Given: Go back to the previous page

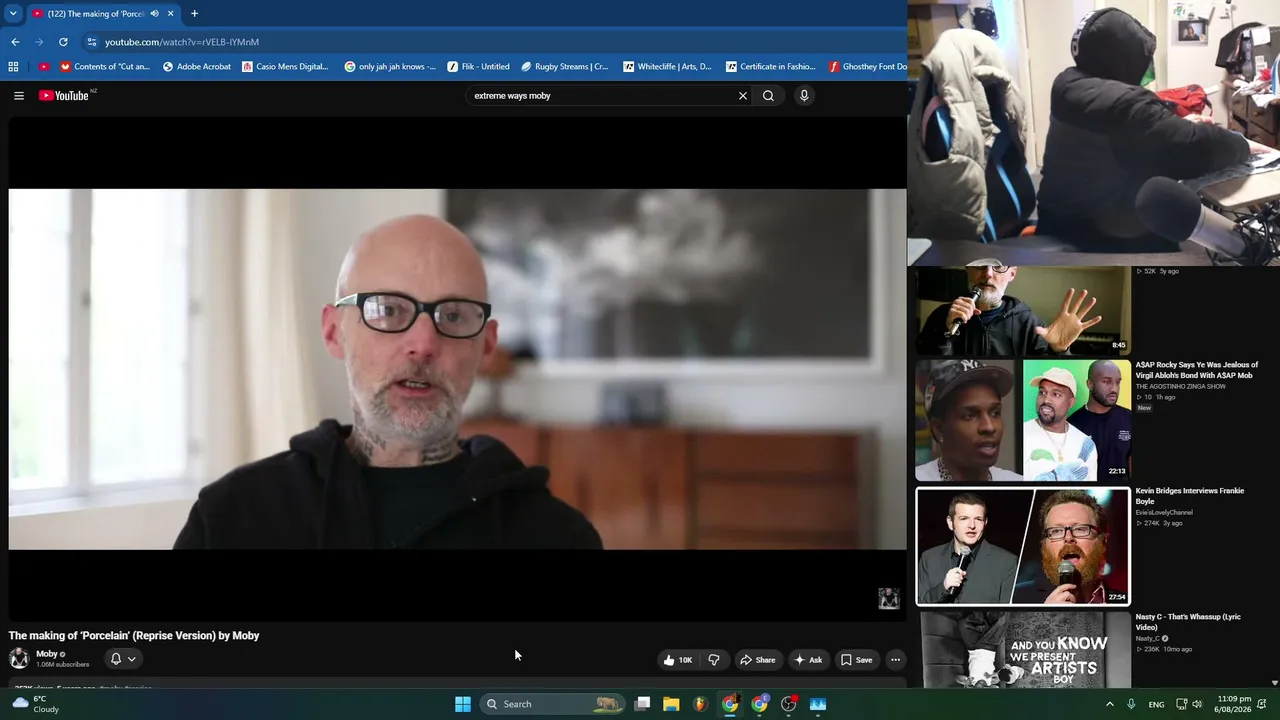Looking at the screenshot, I should (15, 42).
